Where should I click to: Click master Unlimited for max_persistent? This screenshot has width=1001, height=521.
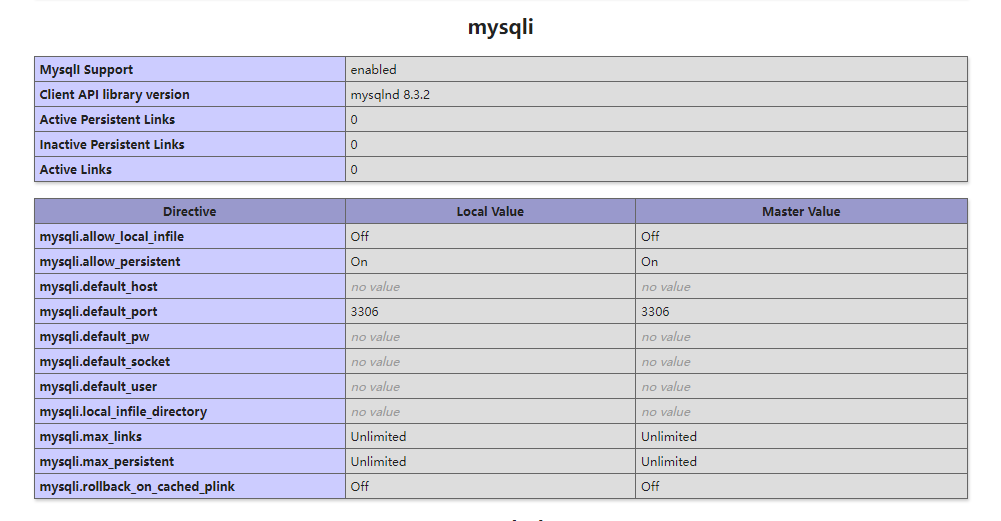point(669,461)
